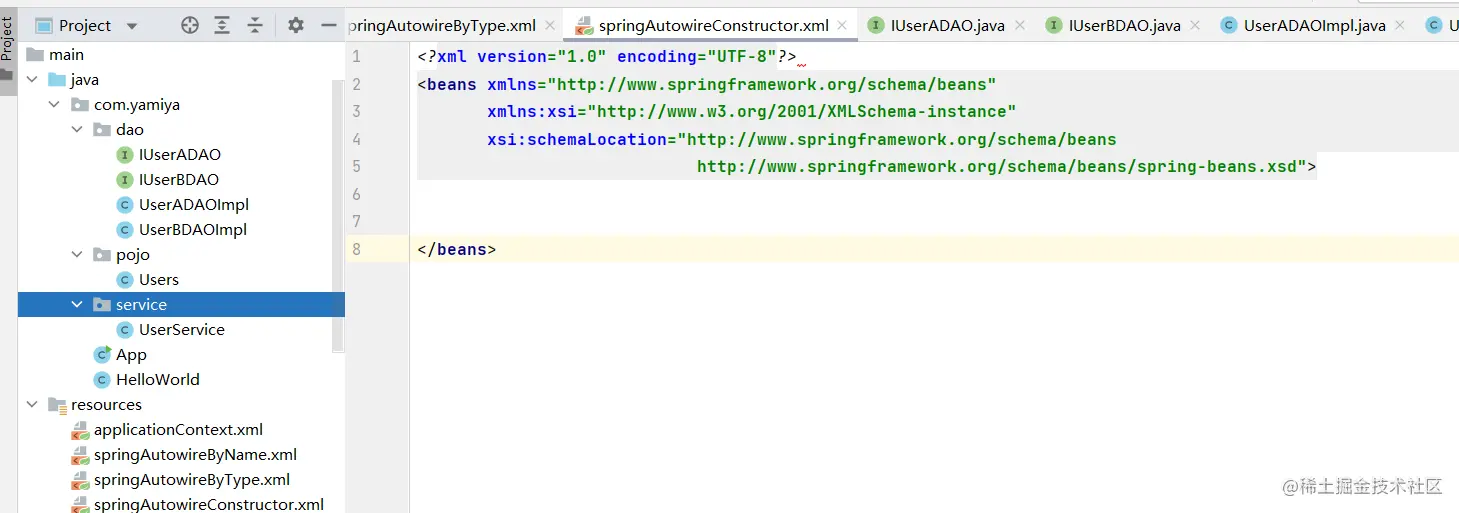Collapse the java folder arrow
The height and width of the screenshot is (513, 1459).
pos(32,80)
